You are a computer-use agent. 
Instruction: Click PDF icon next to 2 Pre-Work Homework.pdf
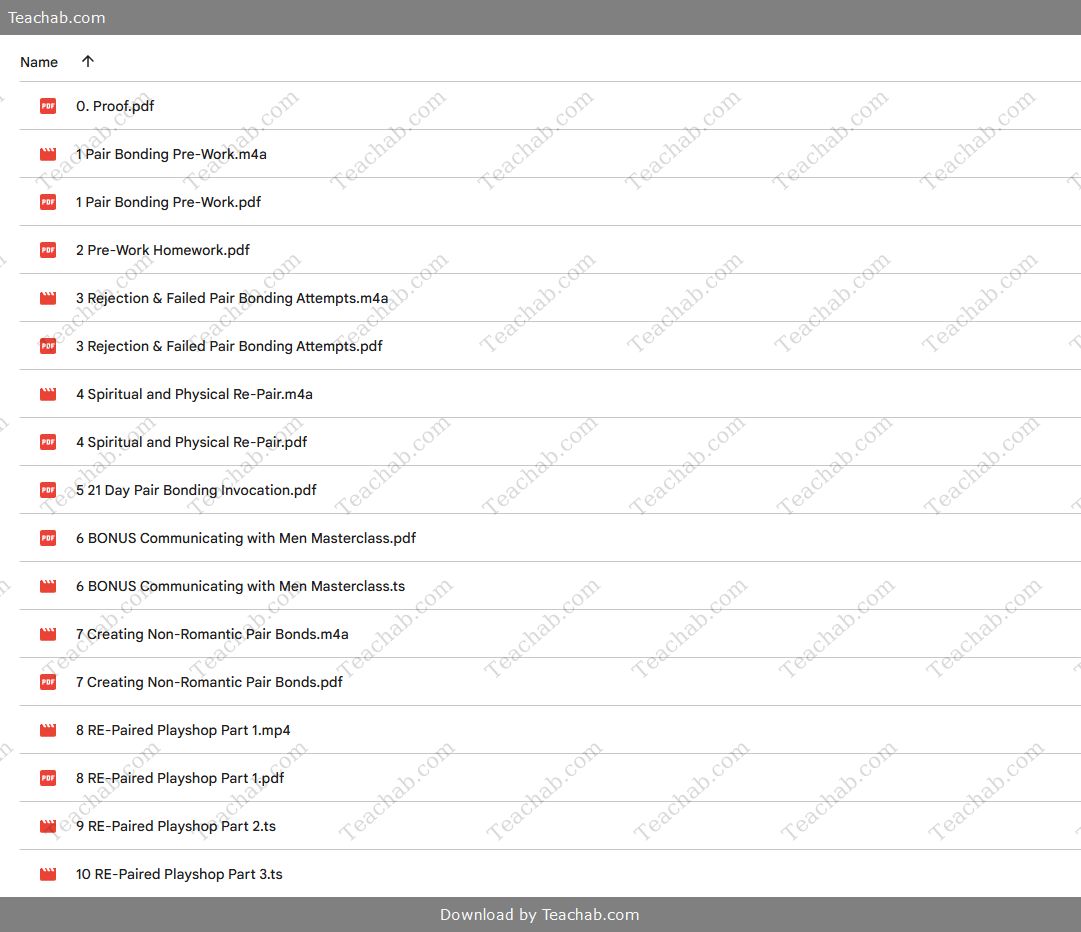pos(48,250)
